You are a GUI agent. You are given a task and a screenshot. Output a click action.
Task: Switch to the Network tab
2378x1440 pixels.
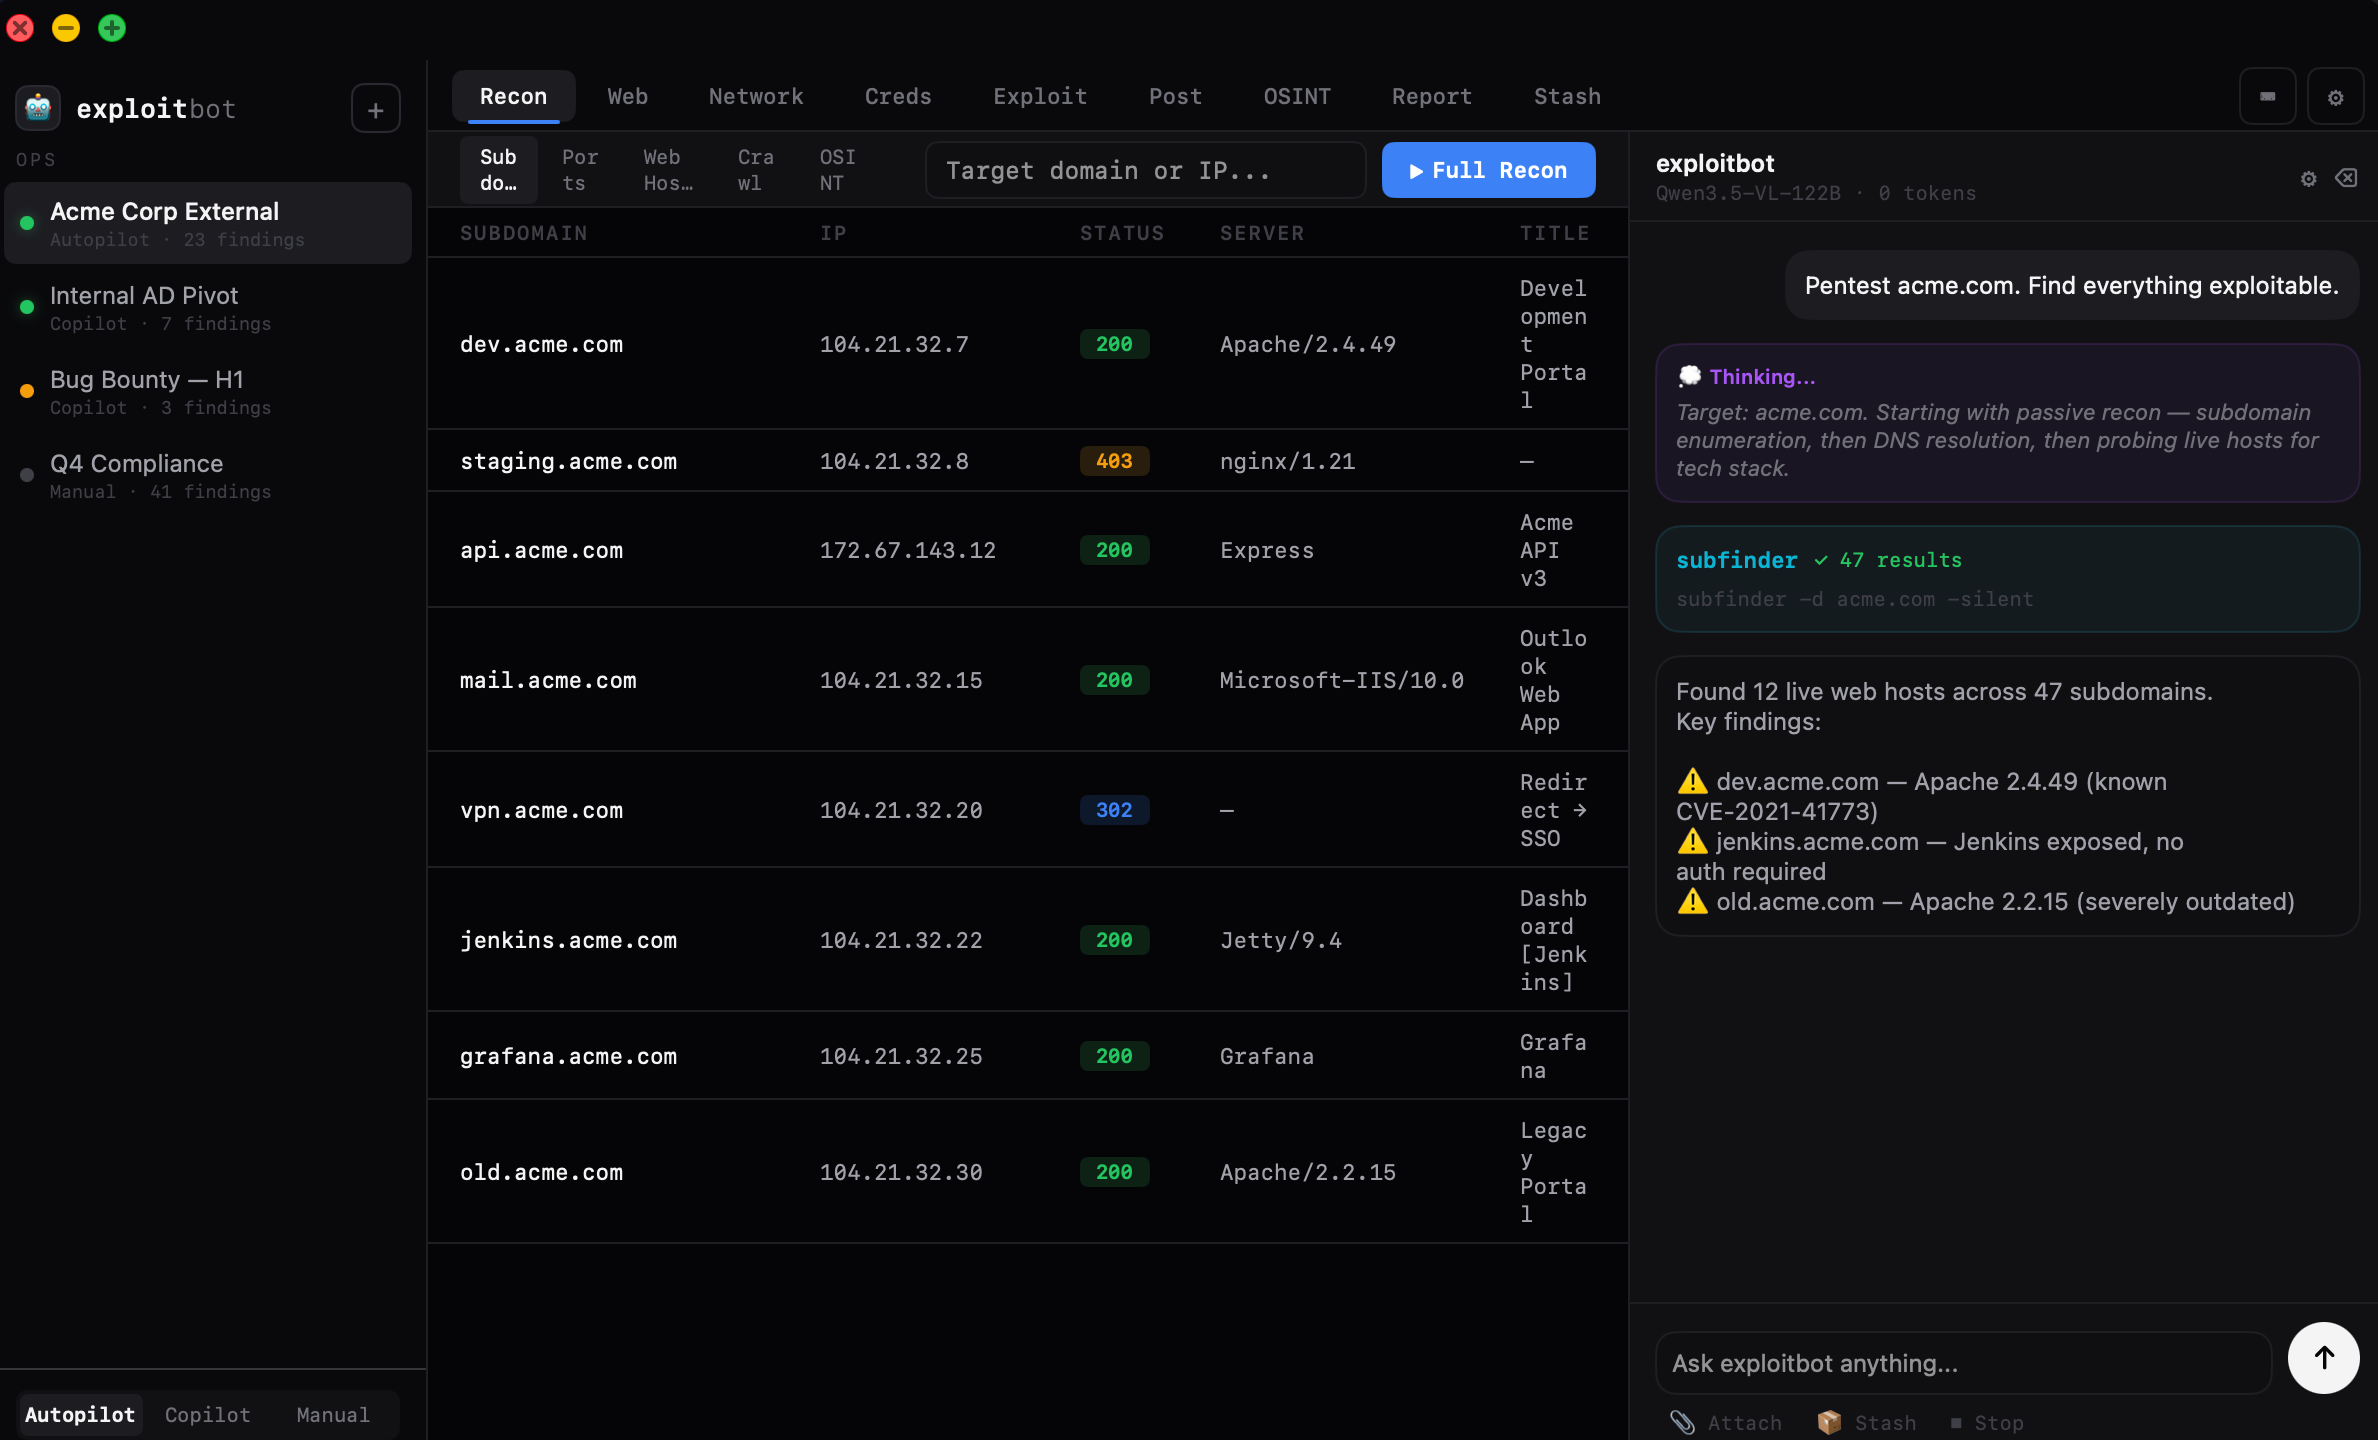[756, 96]
